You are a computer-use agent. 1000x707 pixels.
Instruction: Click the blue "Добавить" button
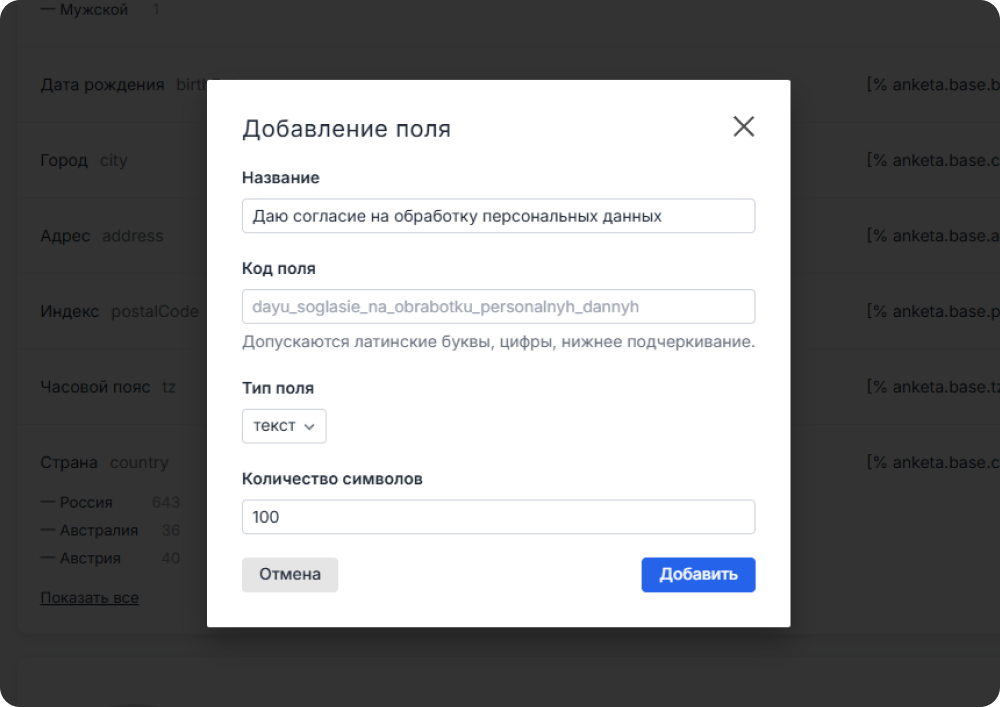(698, 574)
